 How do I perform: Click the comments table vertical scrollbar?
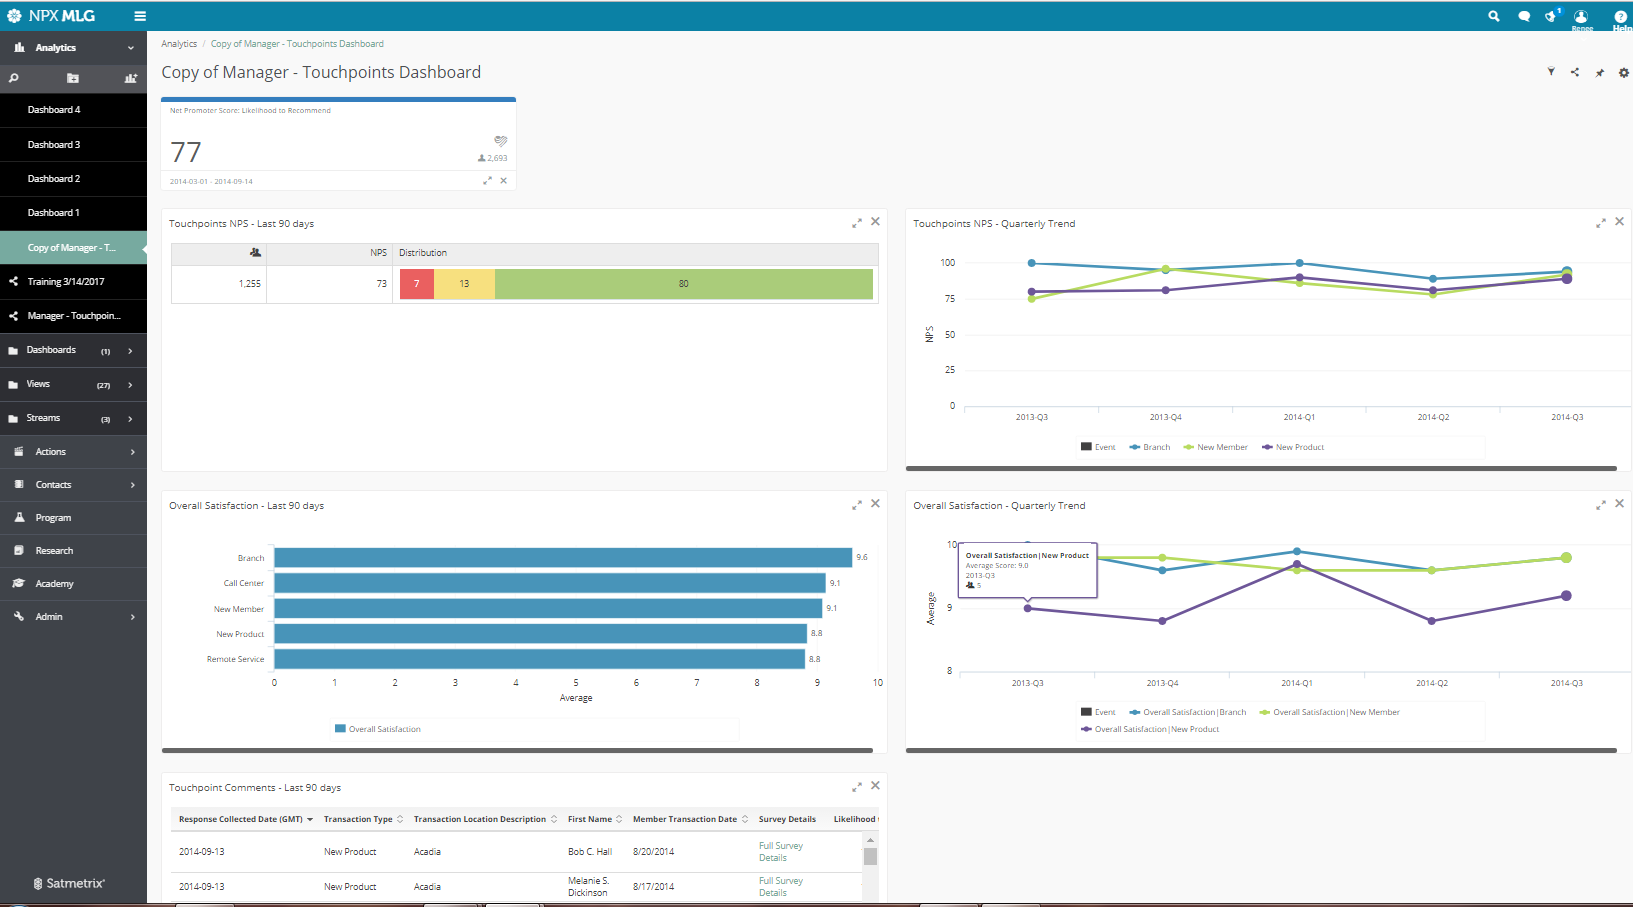point(870,856)
